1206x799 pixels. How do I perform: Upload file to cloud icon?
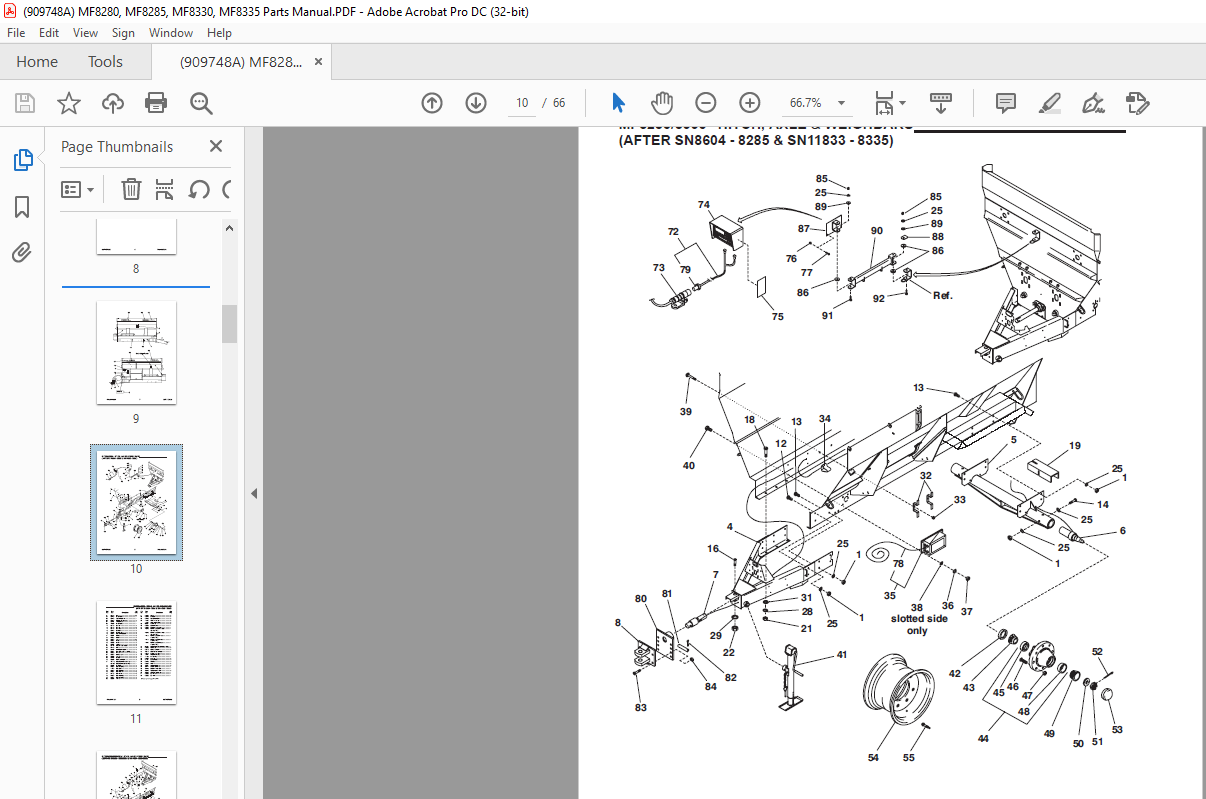[113, 103]
